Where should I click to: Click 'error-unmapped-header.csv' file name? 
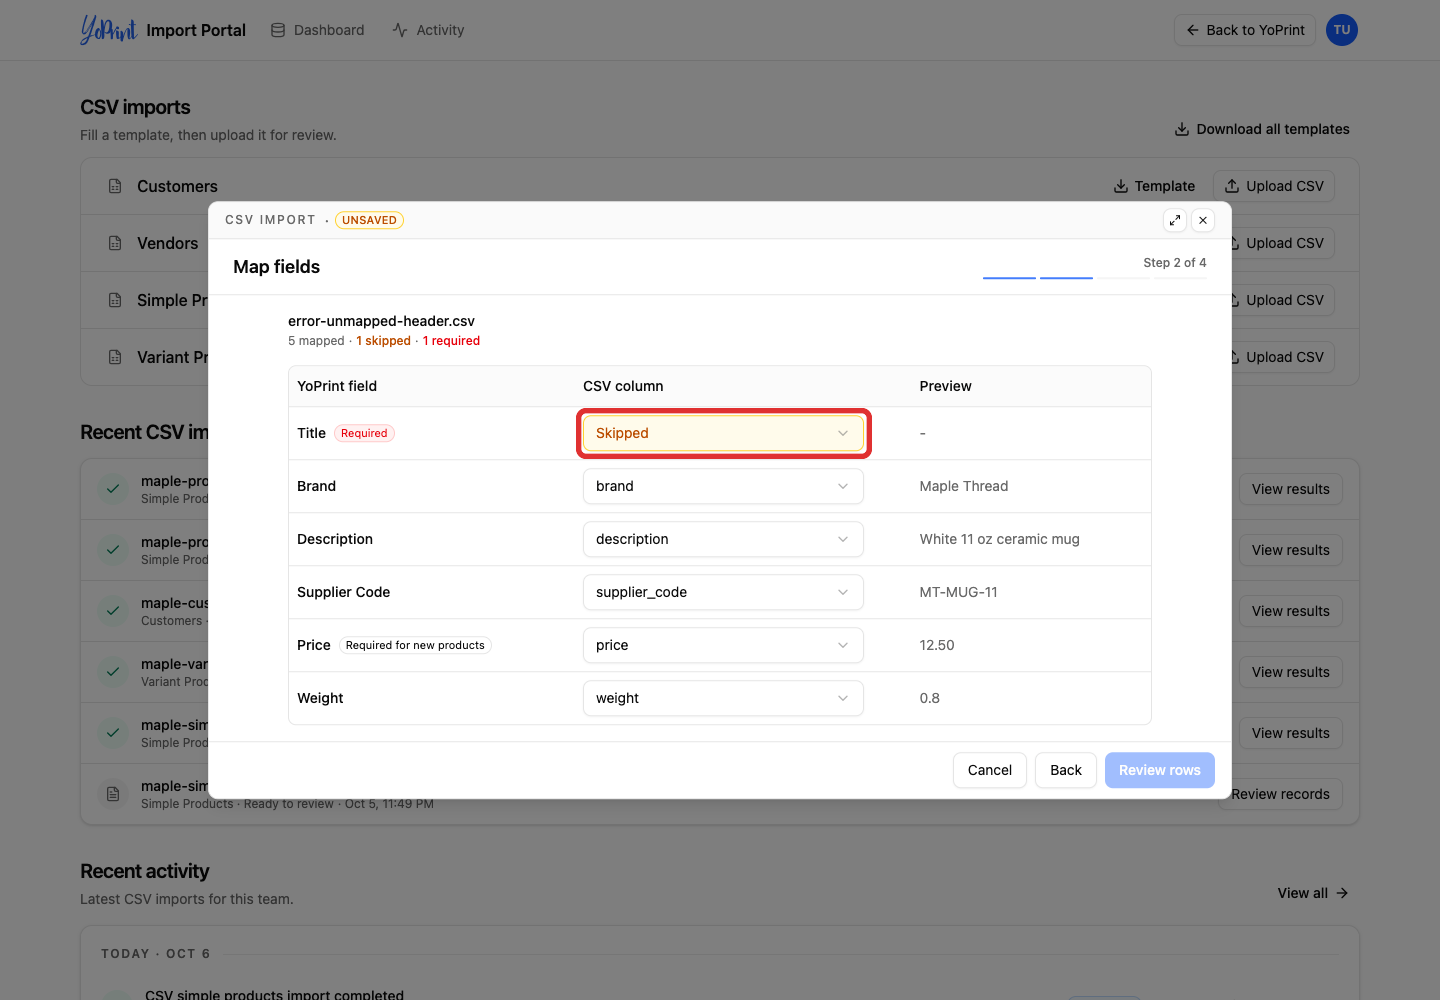(x=381, y=321)
